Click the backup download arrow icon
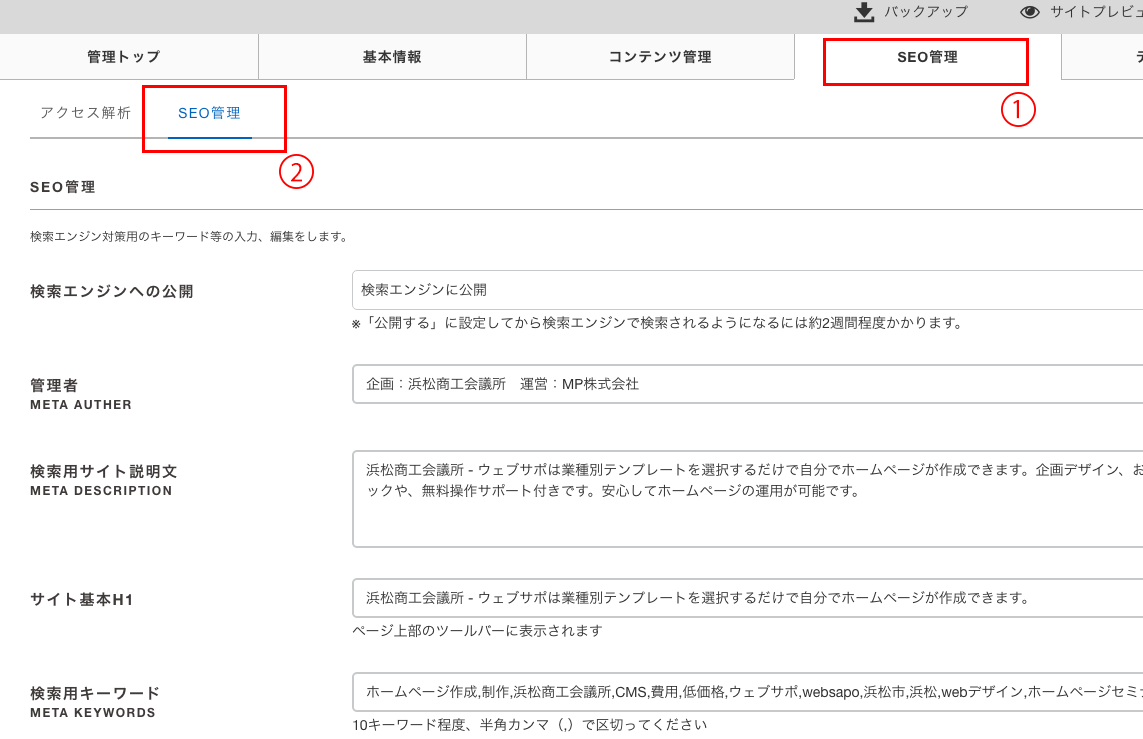1143x739 pixels. pos(864,12)
